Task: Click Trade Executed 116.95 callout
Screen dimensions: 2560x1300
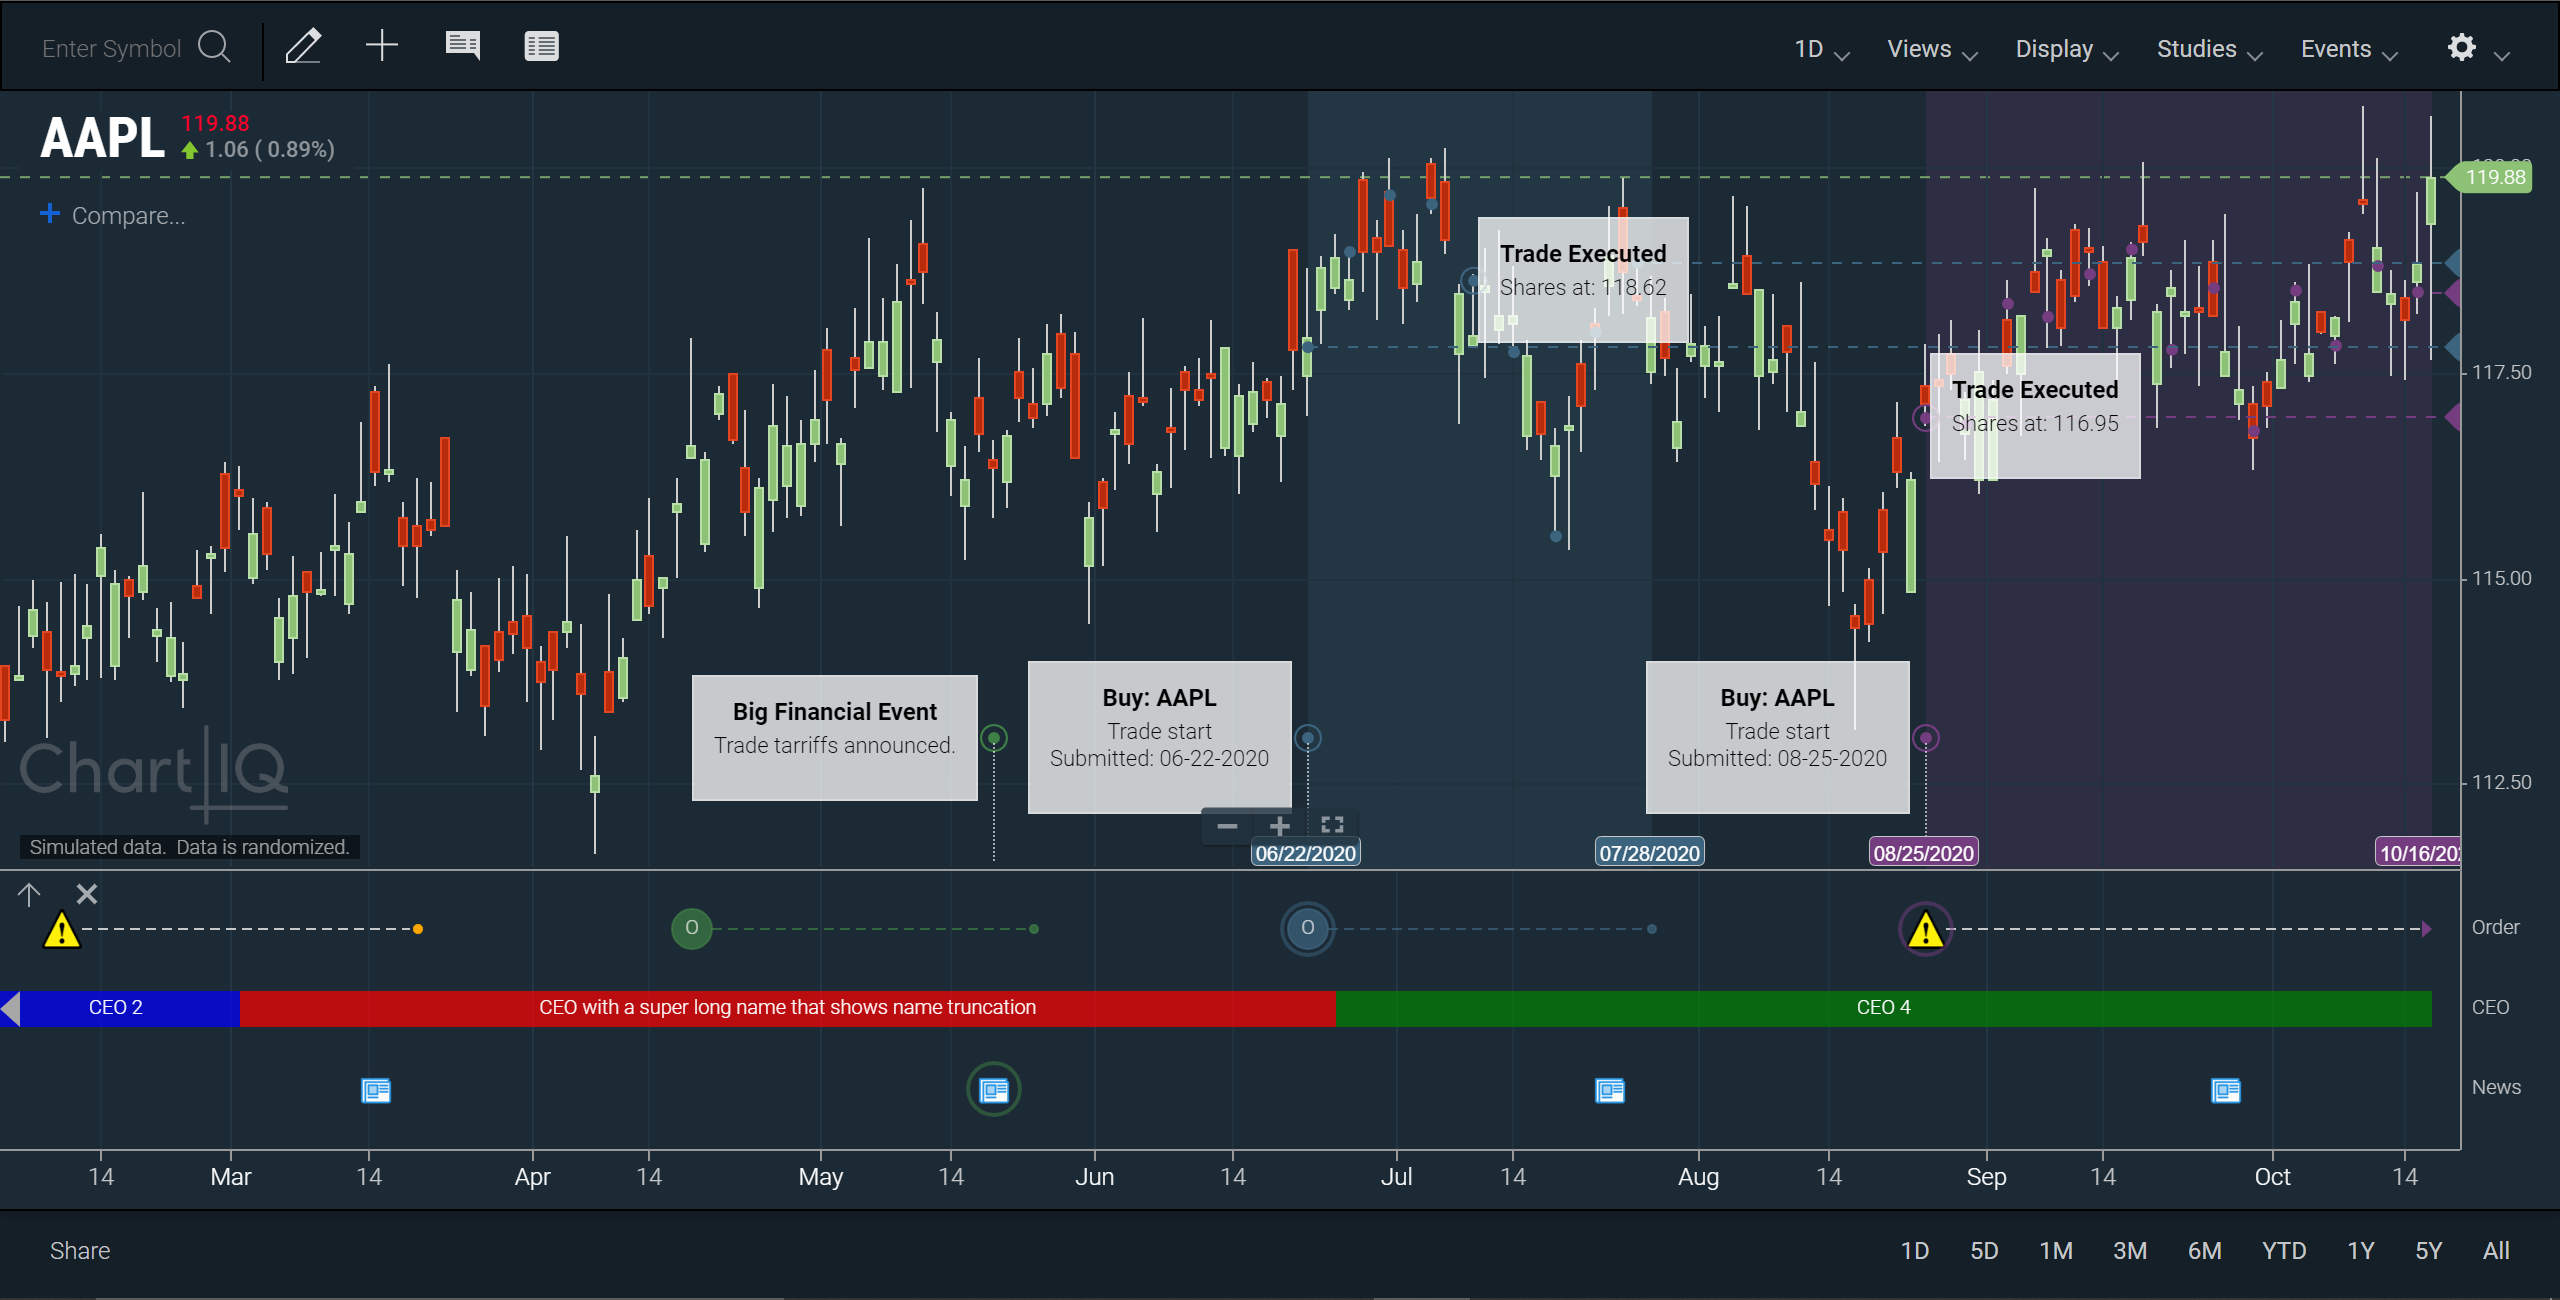Action: tap(2036, 416)
